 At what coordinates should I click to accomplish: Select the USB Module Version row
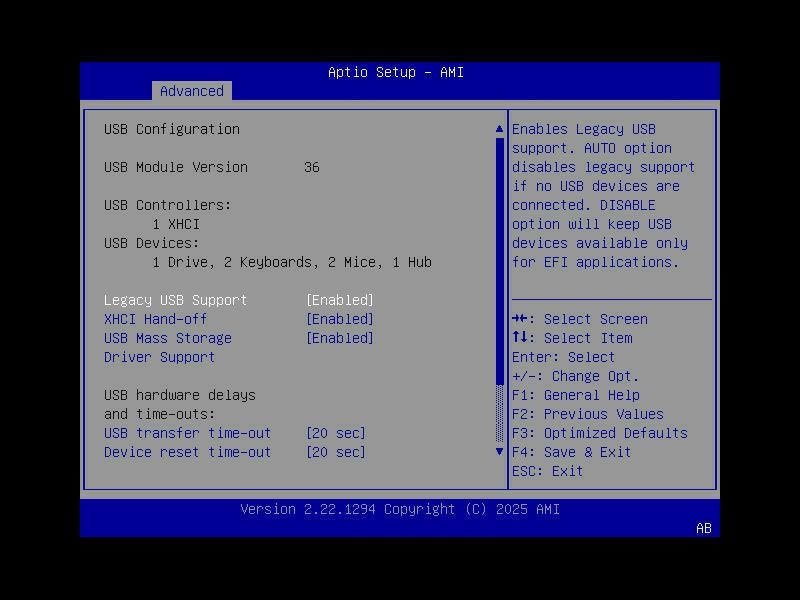click(x=176, y=167)
